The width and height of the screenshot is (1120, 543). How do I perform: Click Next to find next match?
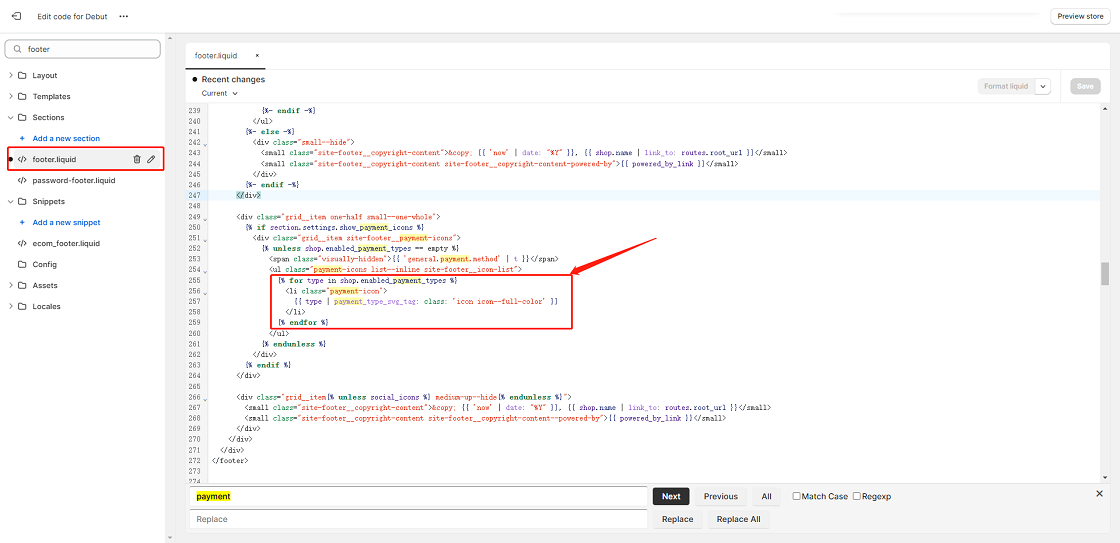(x=671, y=496)
